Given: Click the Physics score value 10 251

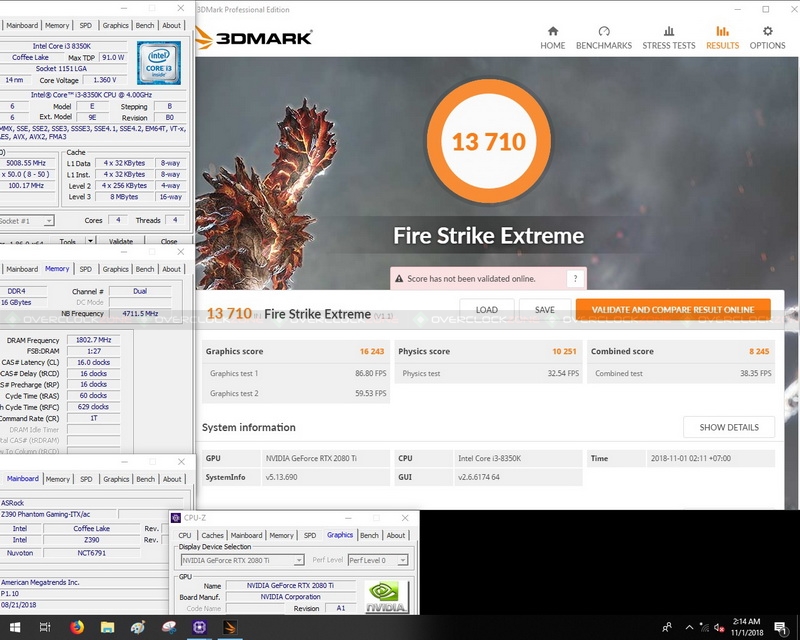Looking at the screenshot, I should (x=564, y=352).
